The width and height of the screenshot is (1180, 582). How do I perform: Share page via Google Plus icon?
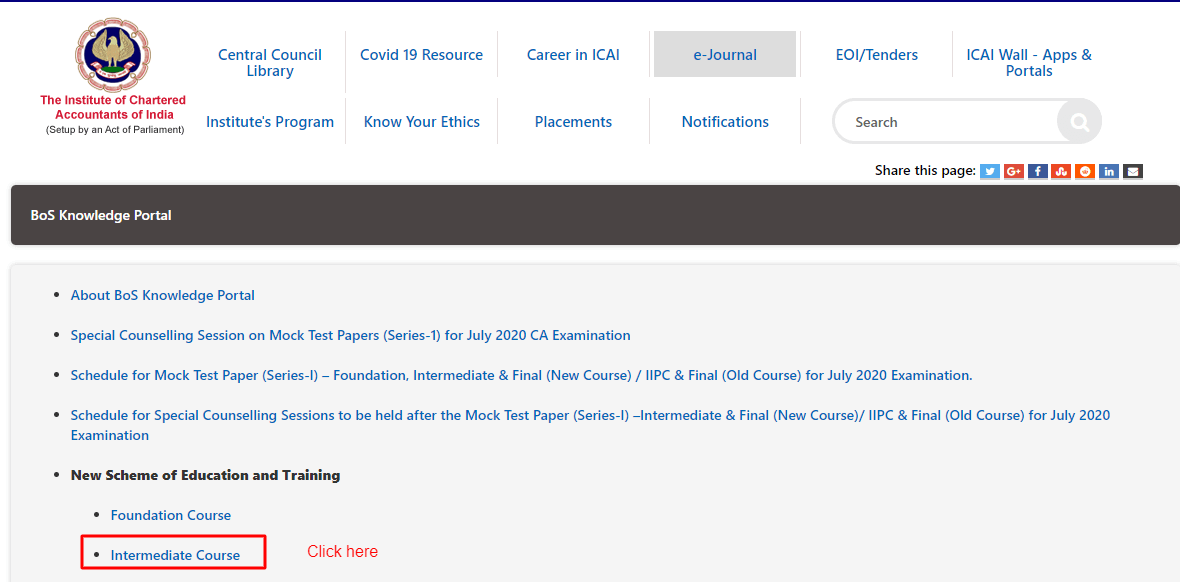pos(1013,171)
